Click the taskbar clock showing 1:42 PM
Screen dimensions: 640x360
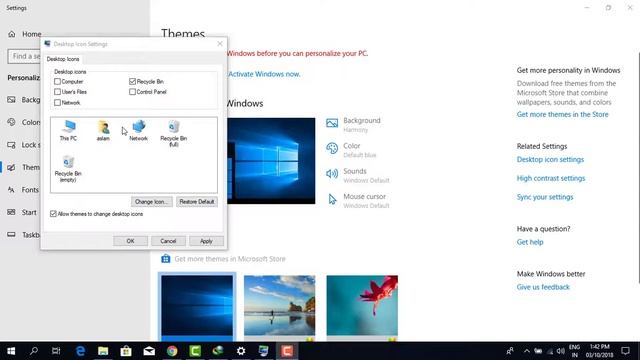coord(599,351)
